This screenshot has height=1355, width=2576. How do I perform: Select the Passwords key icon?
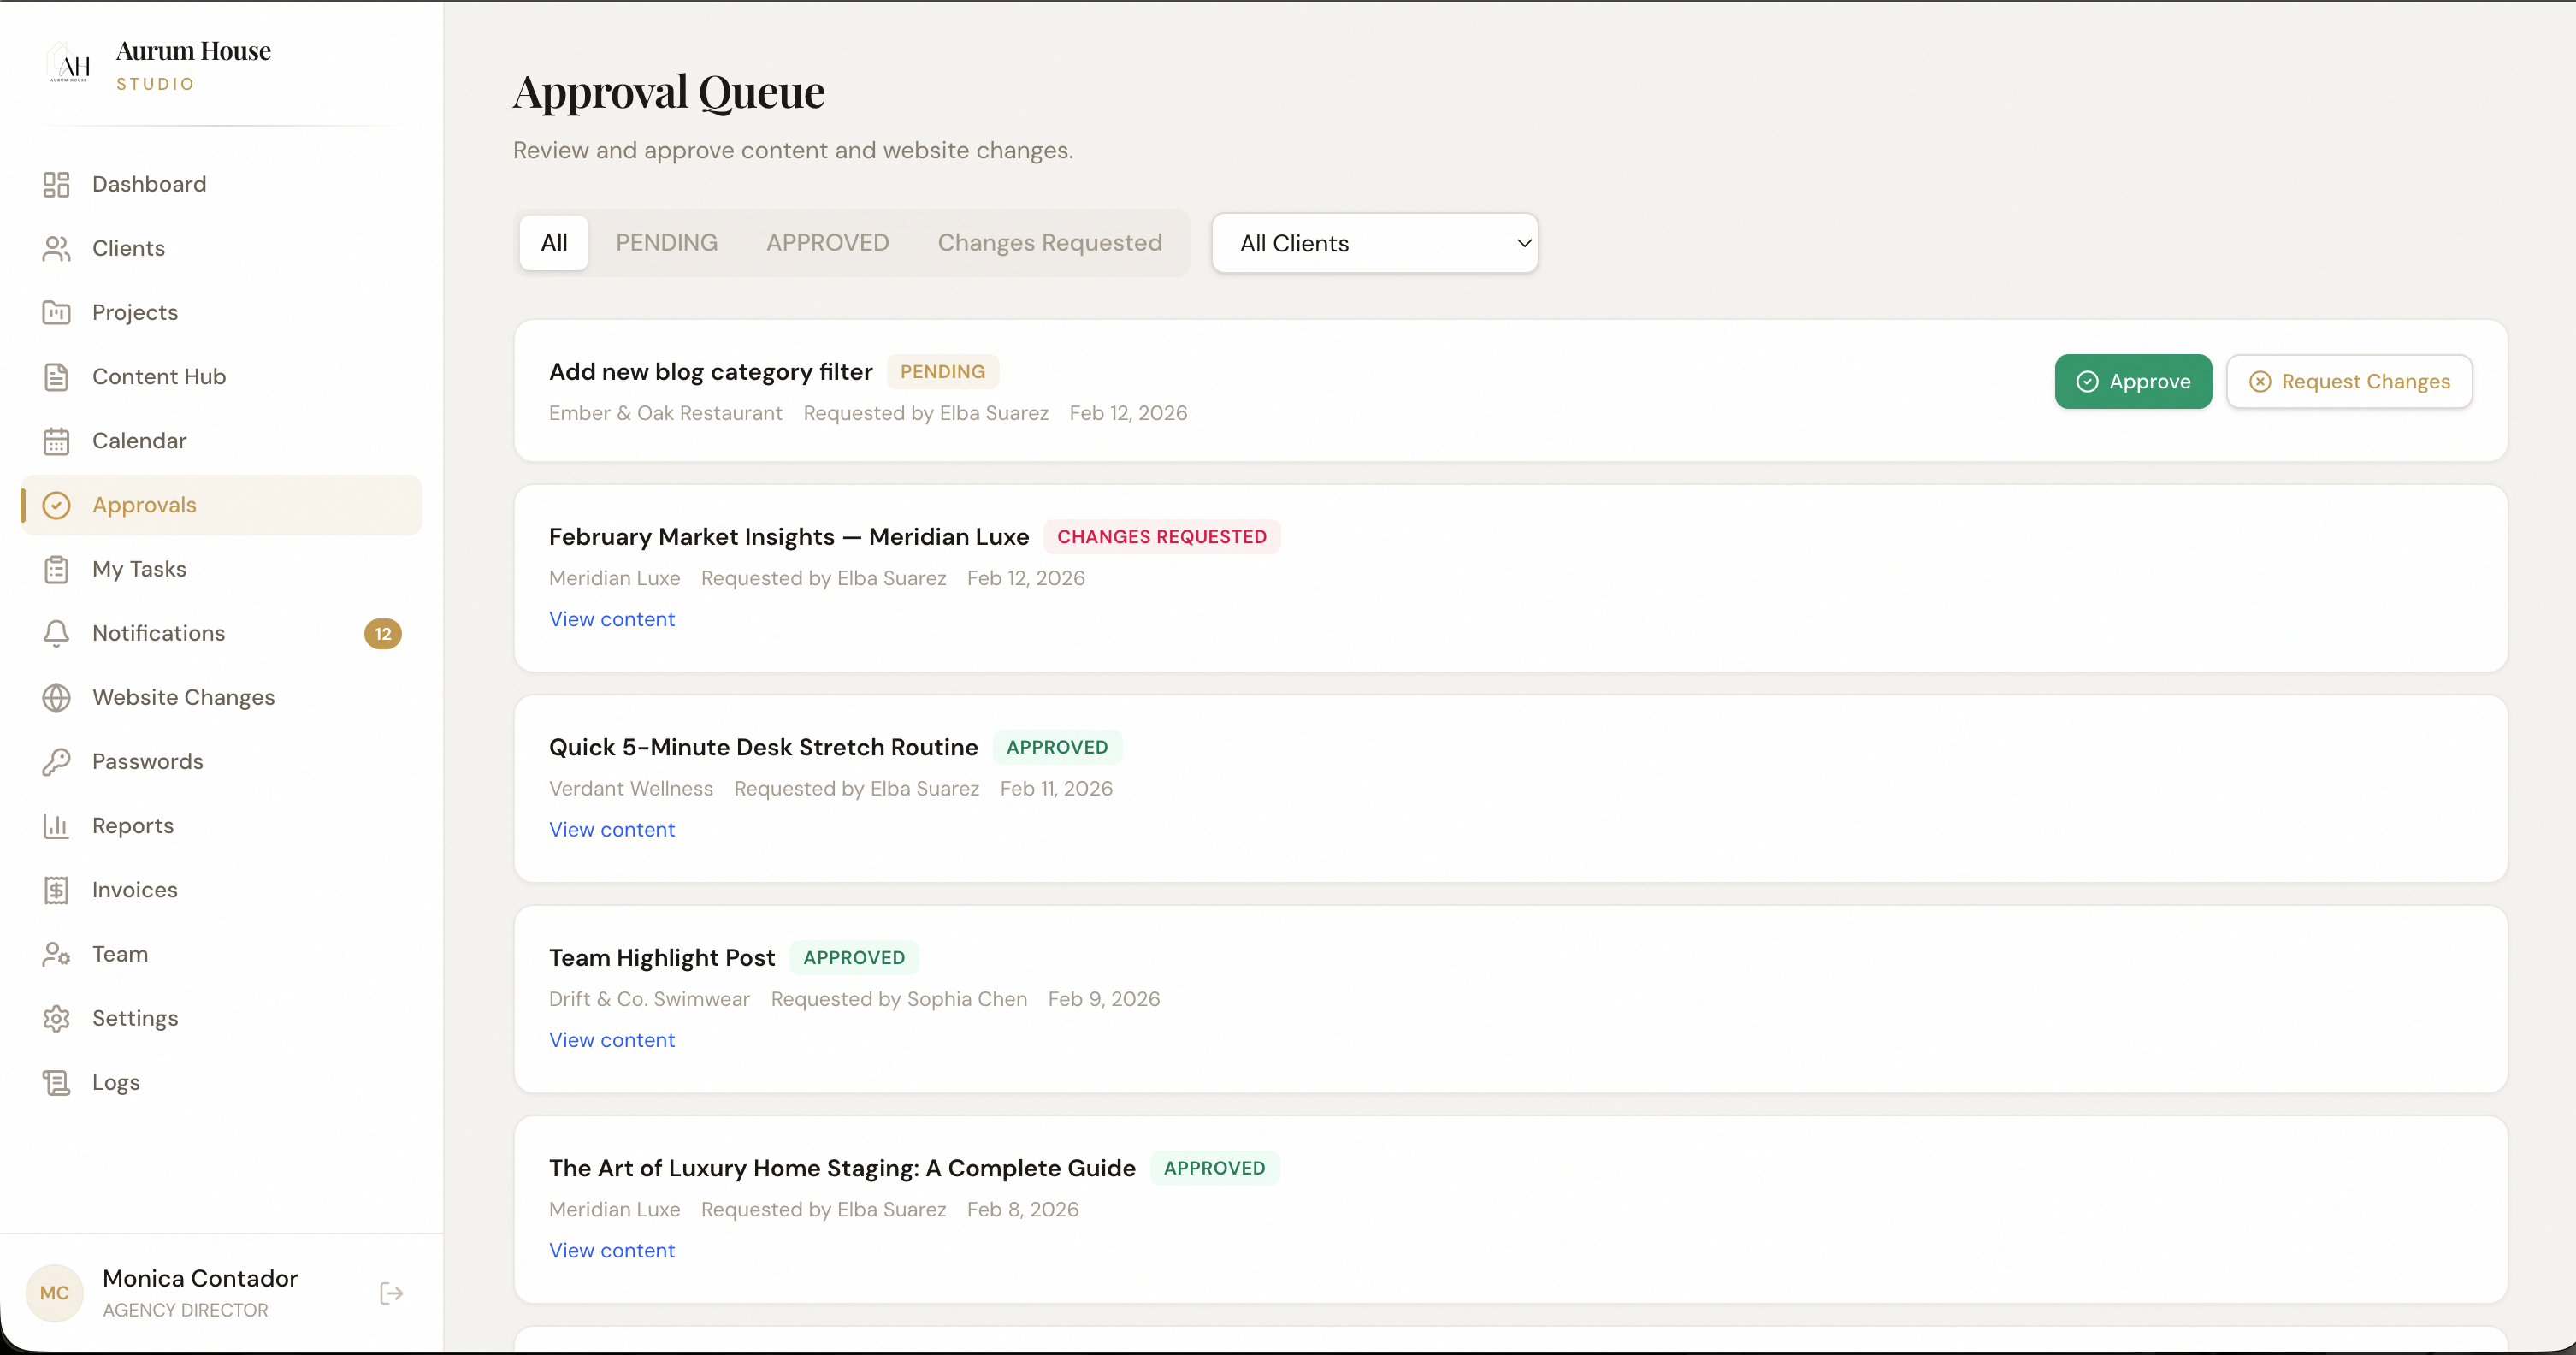[x=57, y=761]
